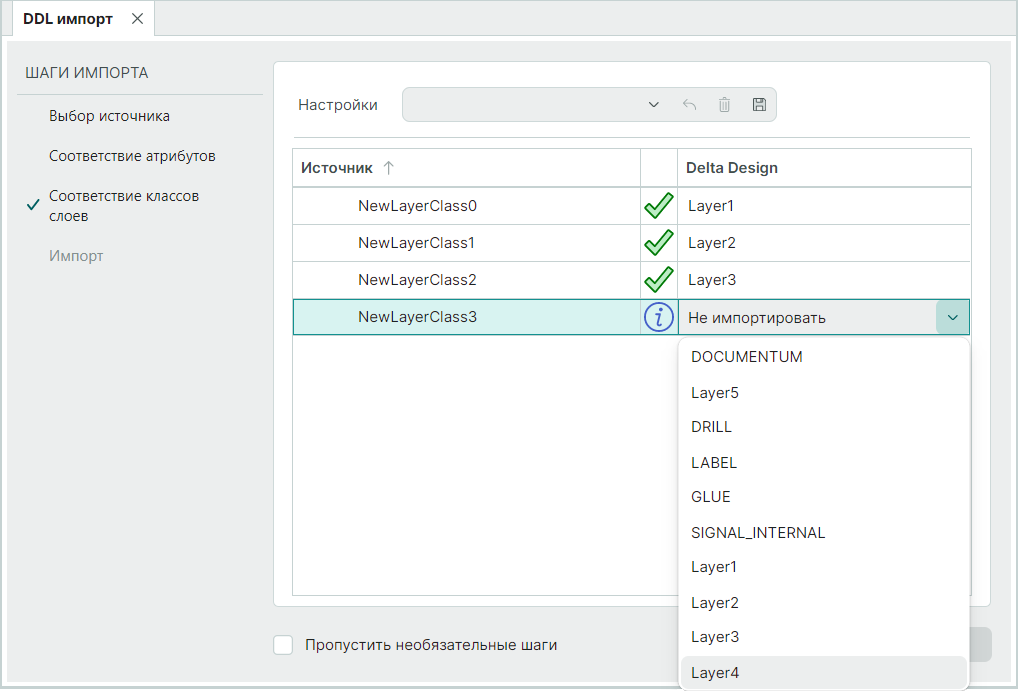1018x691 pixels.
Task: Pick SIGNAL_INTERNAL from the dropdown options
Action: coord(758,533)
